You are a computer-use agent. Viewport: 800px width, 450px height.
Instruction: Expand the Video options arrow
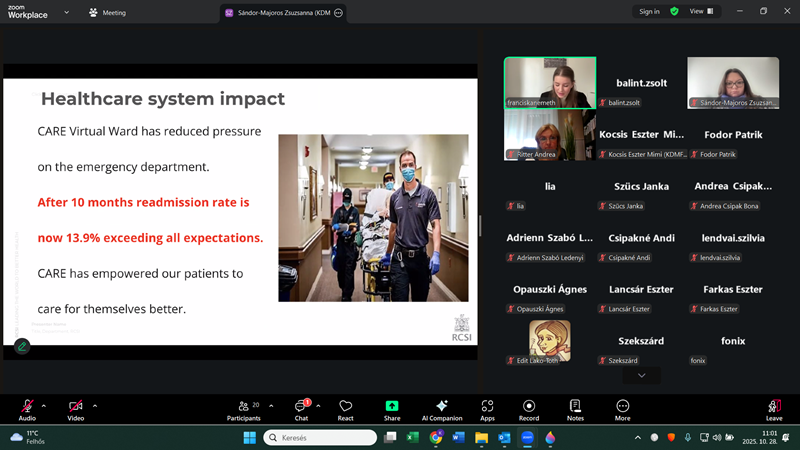pos(95,405)
